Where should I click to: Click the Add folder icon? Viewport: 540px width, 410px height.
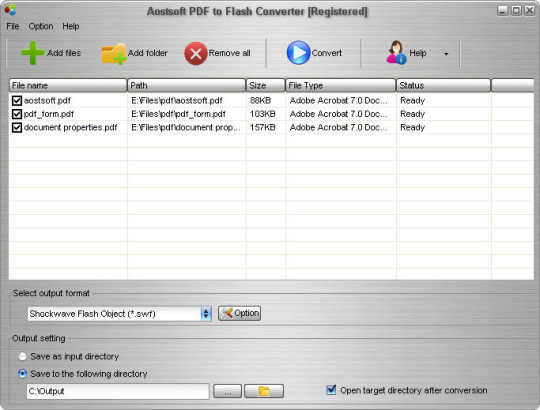(114, 53)
